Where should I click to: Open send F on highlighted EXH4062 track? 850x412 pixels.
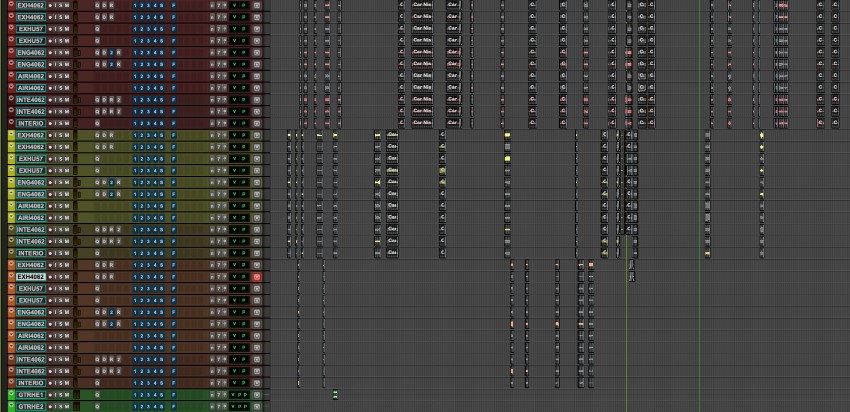pyautogui.click(x=173, y=276)
